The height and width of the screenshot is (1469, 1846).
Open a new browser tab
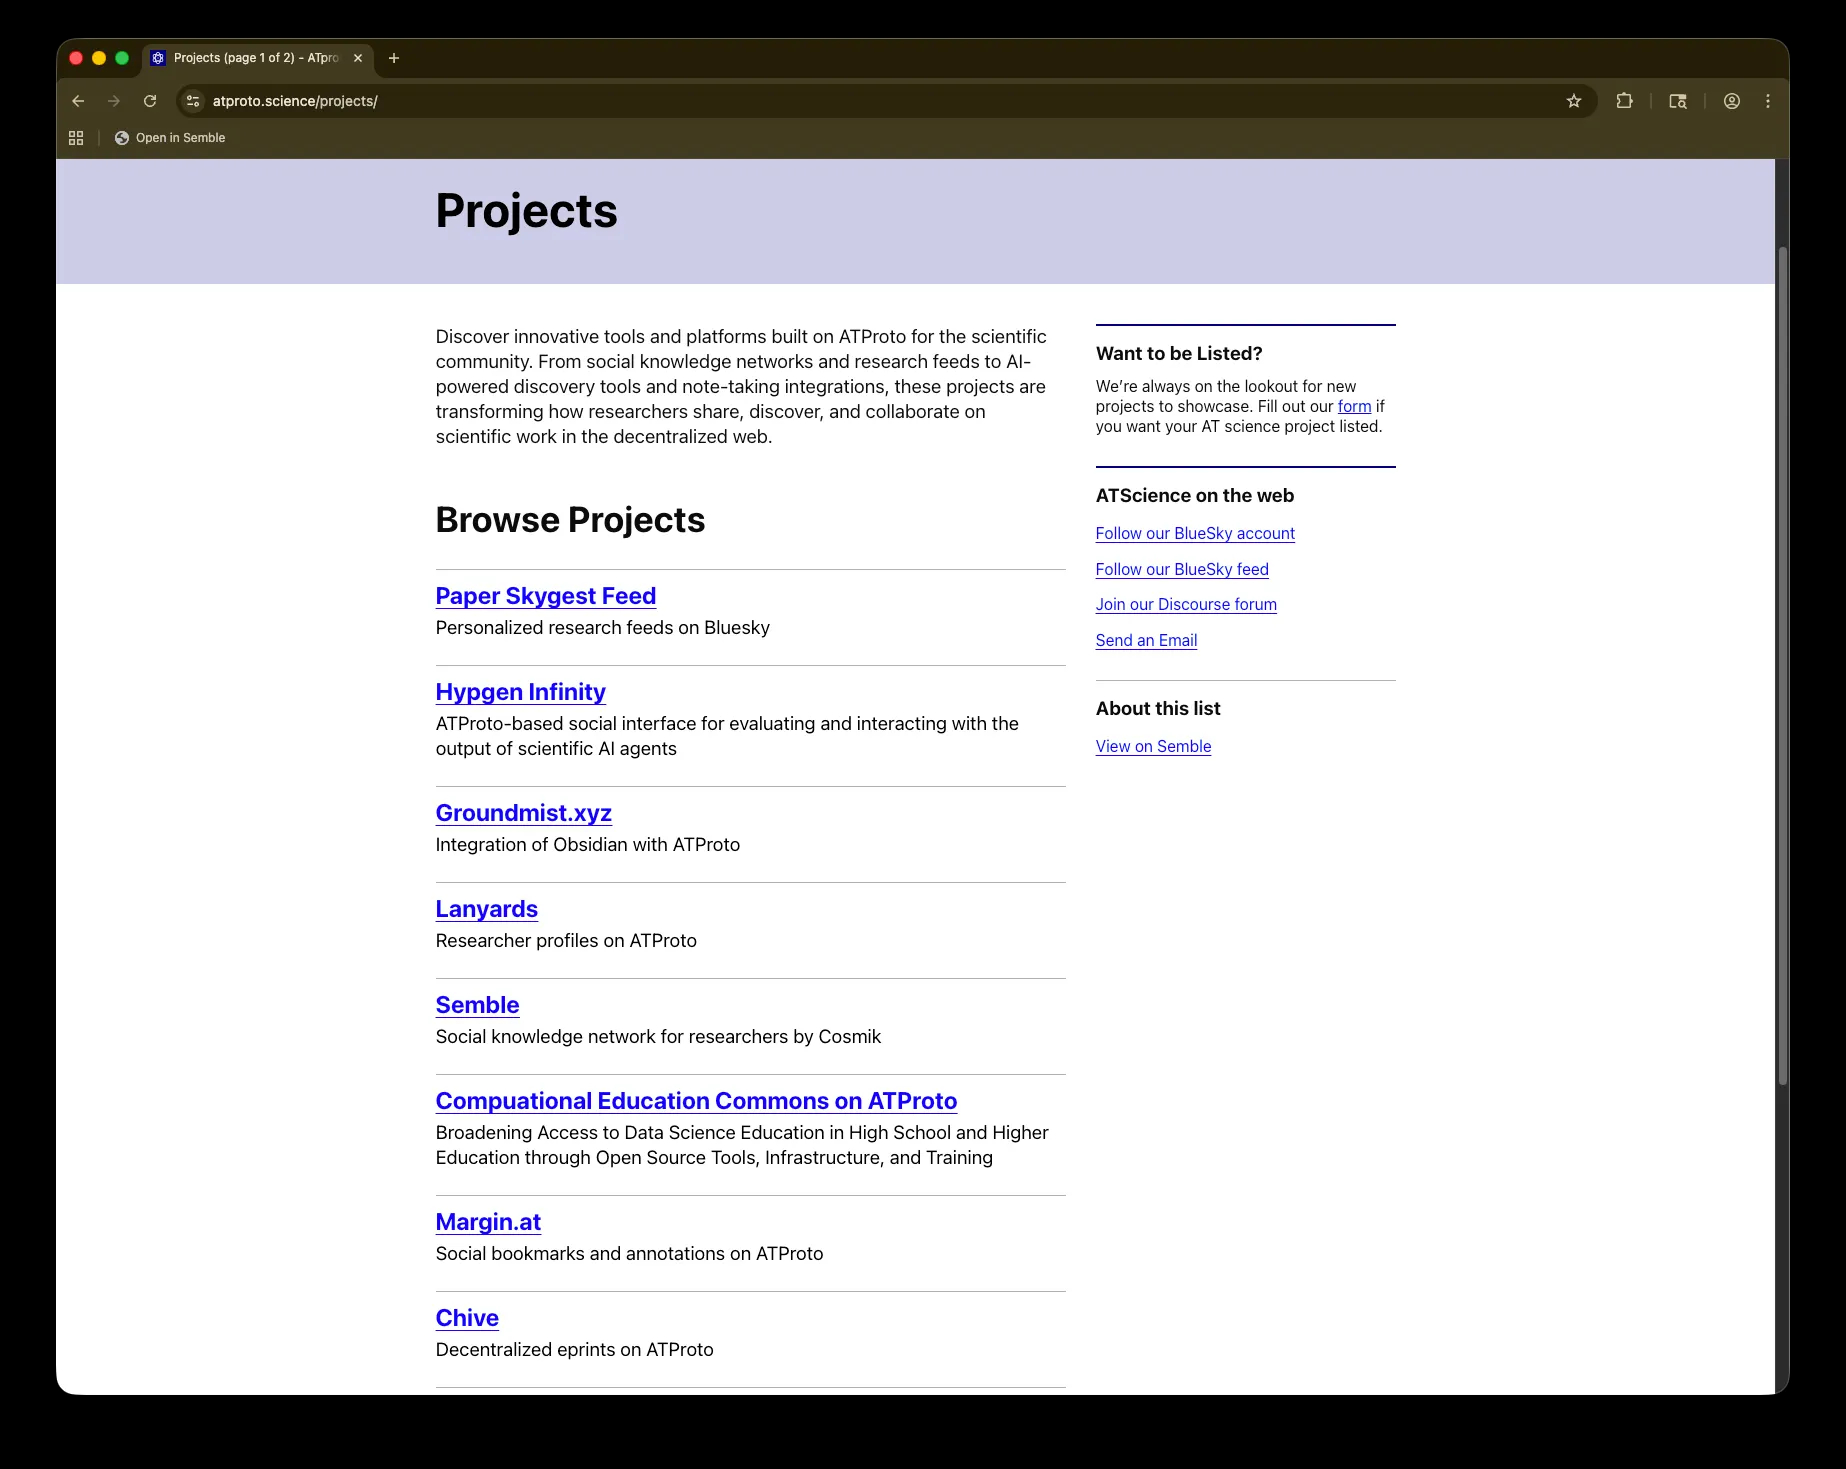[x=394, y=58]
